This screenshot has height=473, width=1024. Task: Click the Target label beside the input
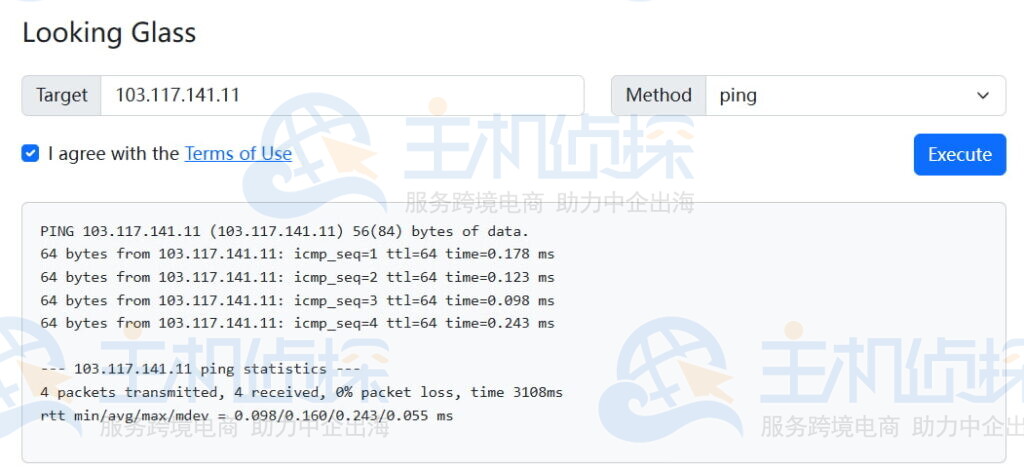click(62, 95)
